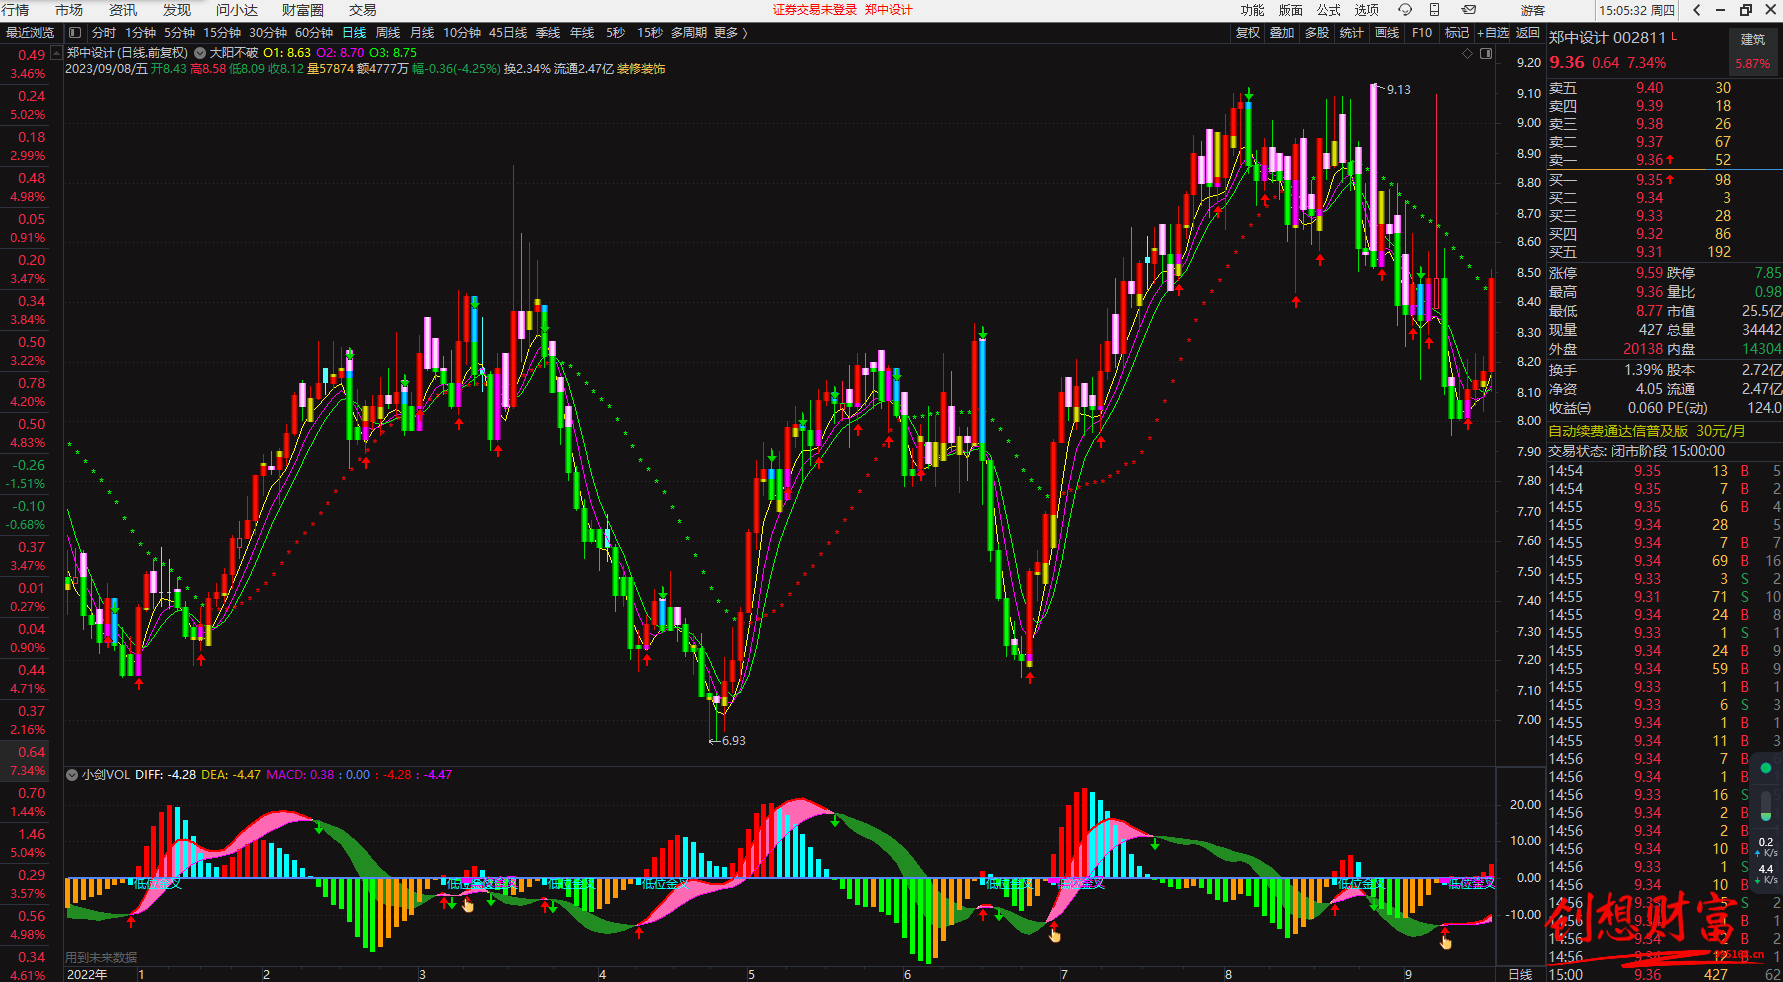Open the 行情 menu
Screen dimensions: 1783x982
point(15,10)
